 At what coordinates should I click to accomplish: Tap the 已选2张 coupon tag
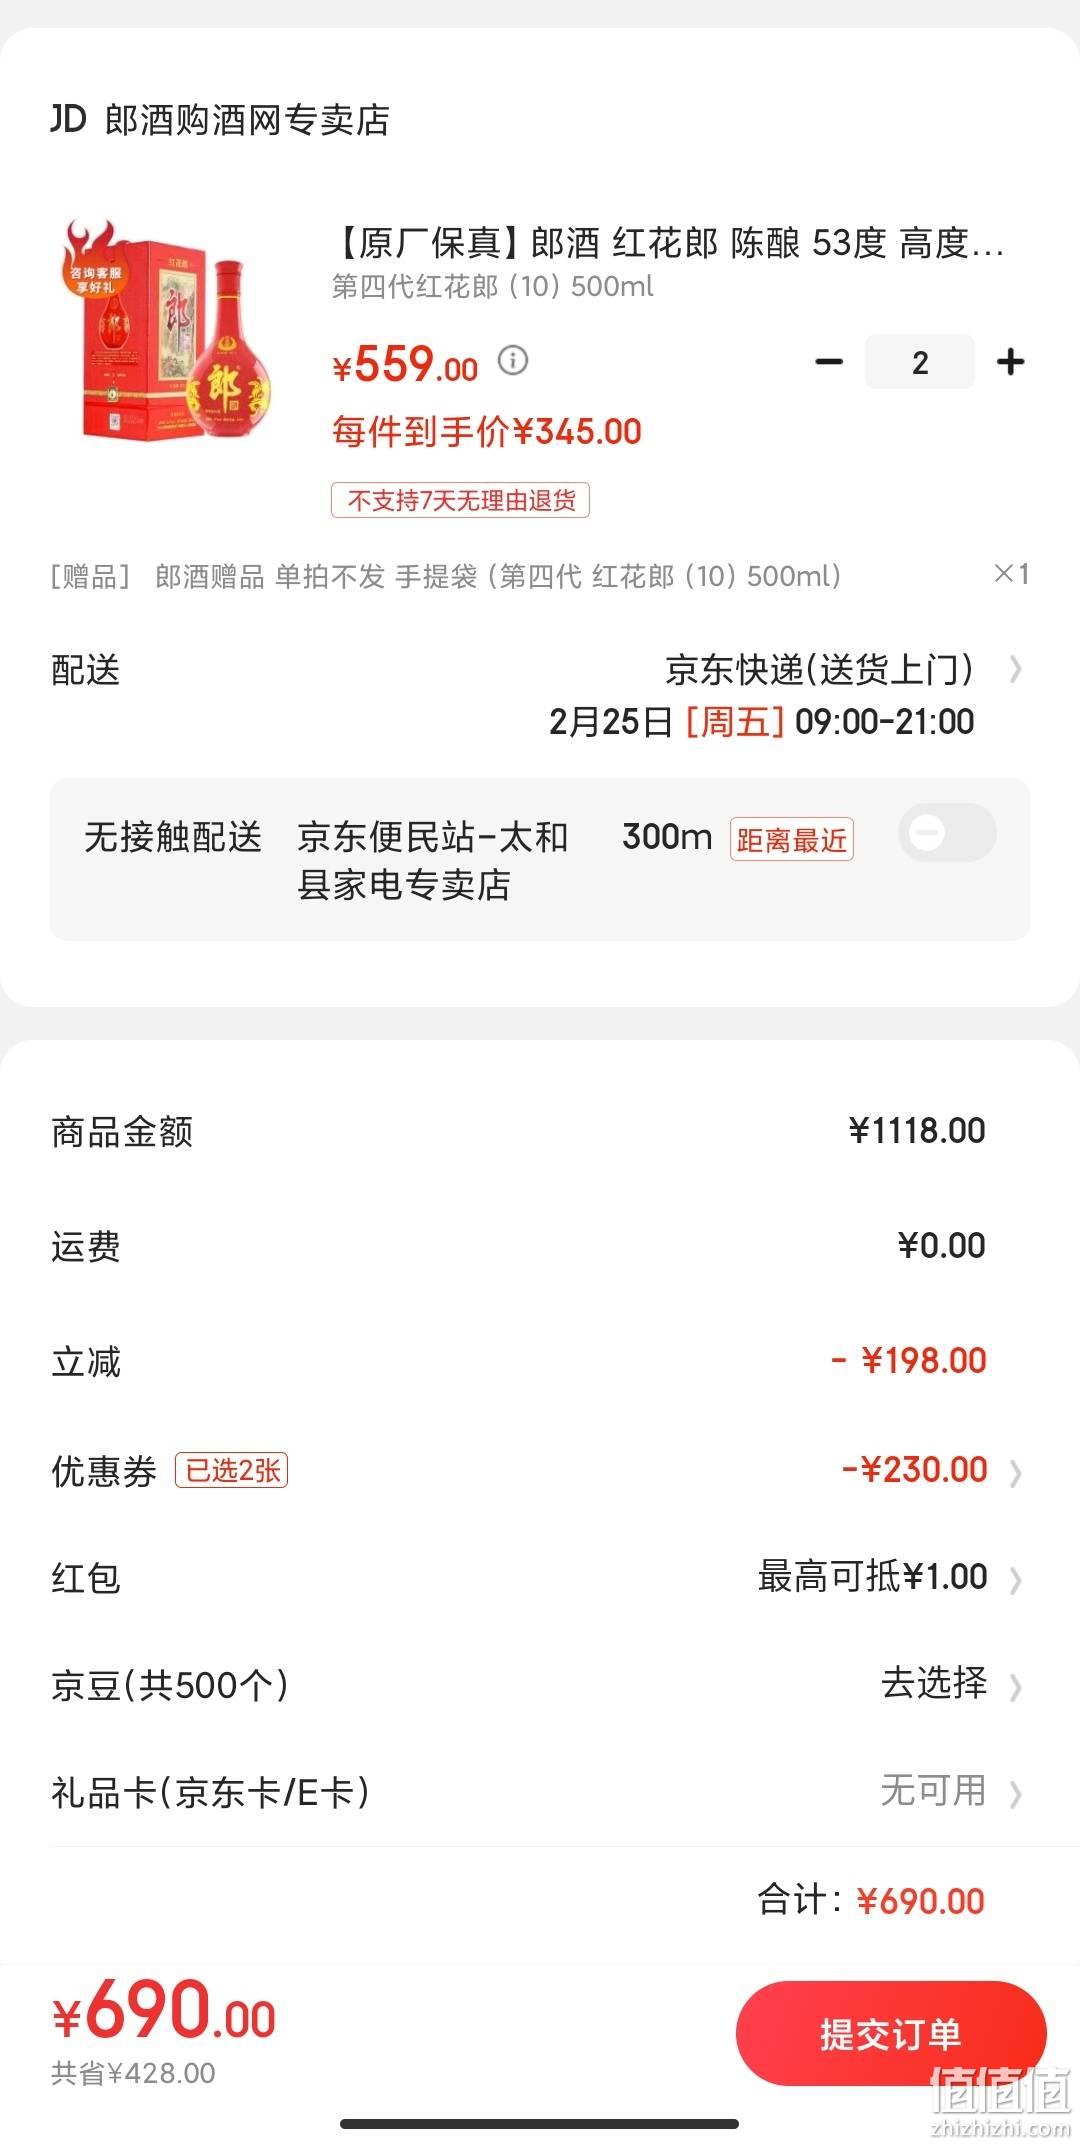[231, 1470]
